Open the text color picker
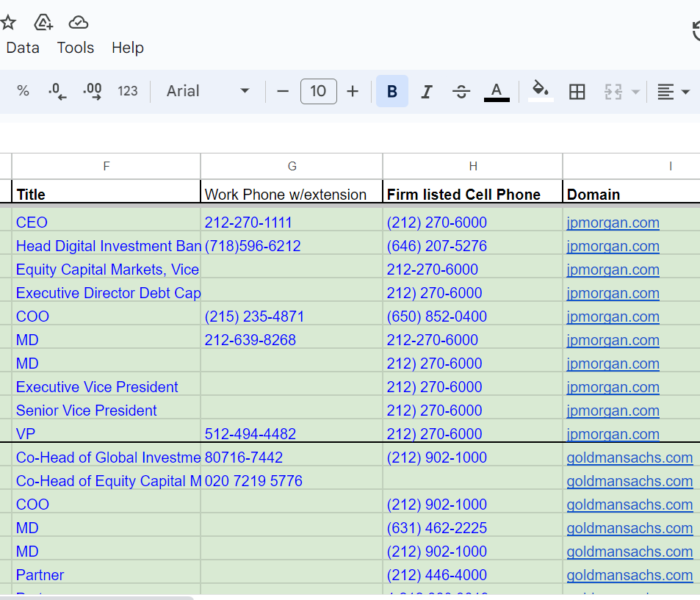Viewport: 700px width, 600px height. (x=496, y=92)
